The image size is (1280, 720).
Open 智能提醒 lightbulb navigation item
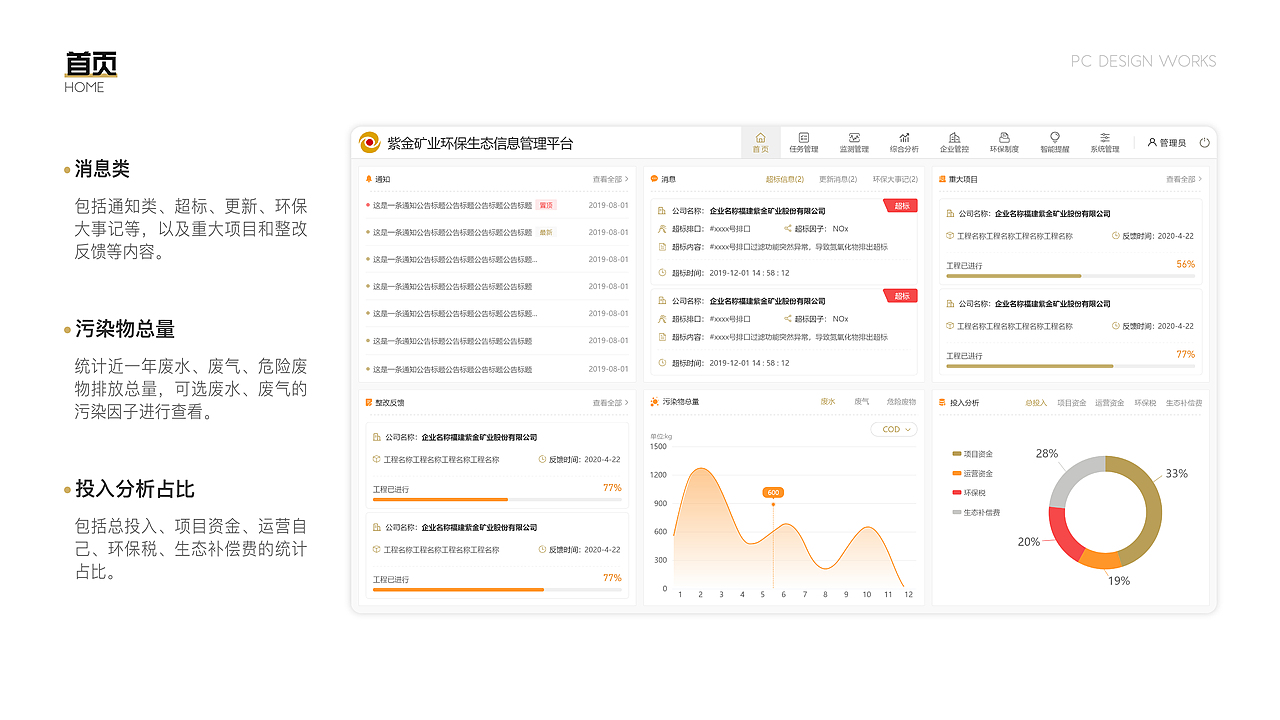click(1054, 143)
